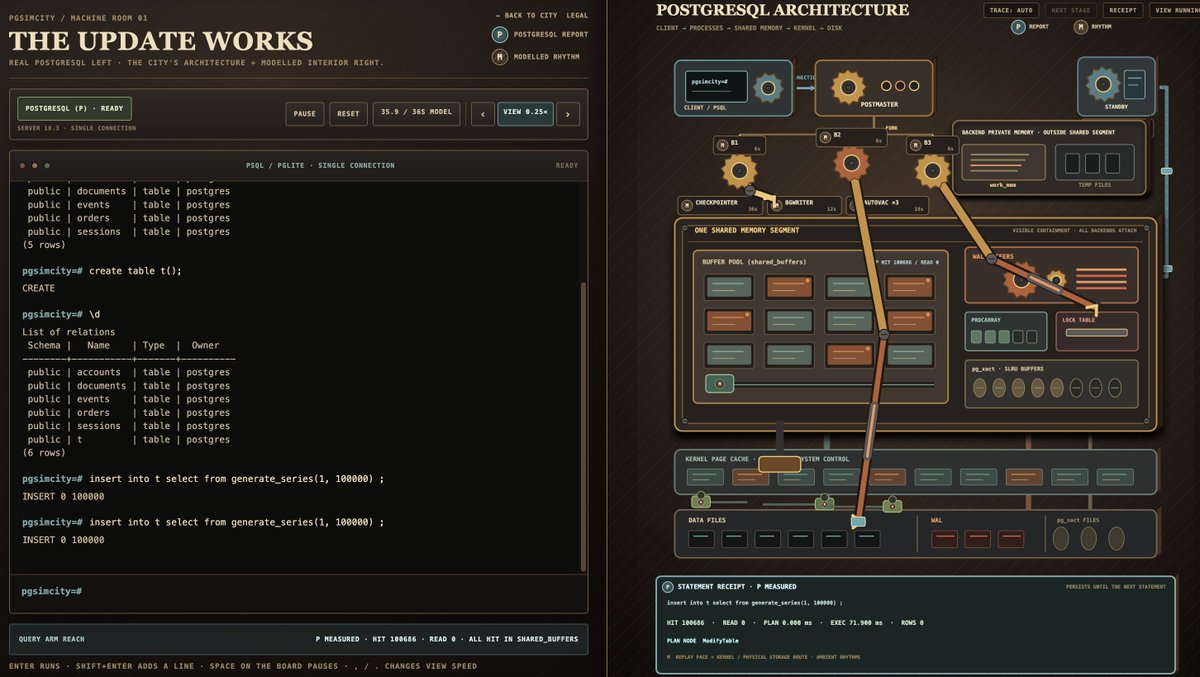Click the View Running button
This screenshot has height=677, width=1200.
1176,10
